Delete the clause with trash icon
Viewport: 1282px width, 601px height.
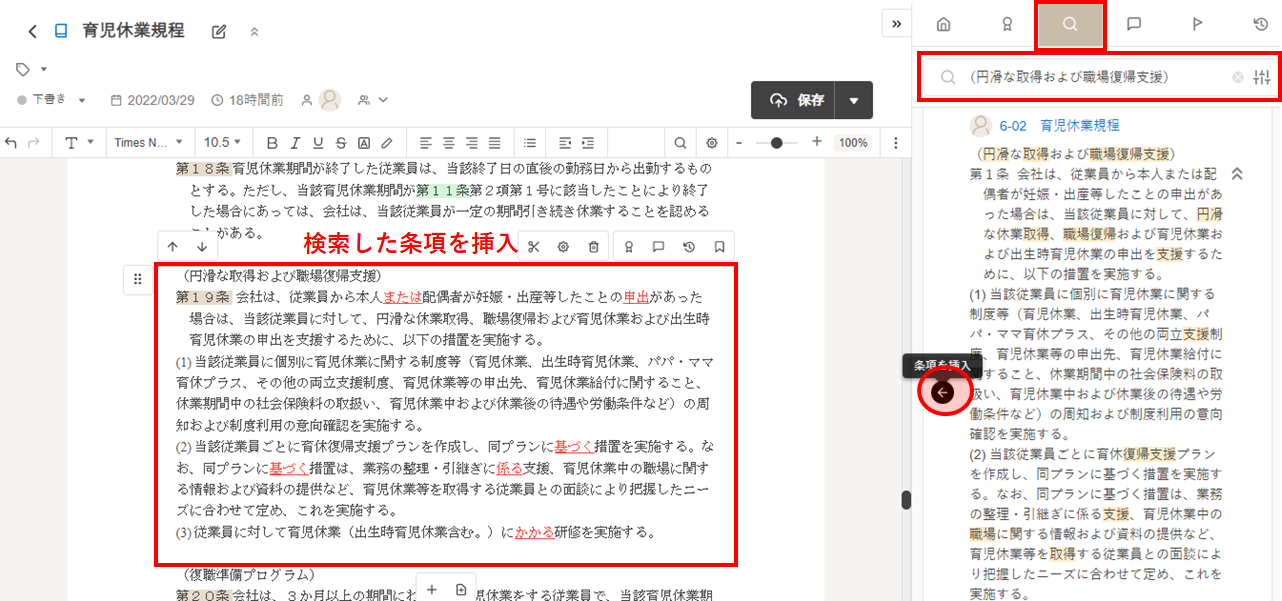594,247
